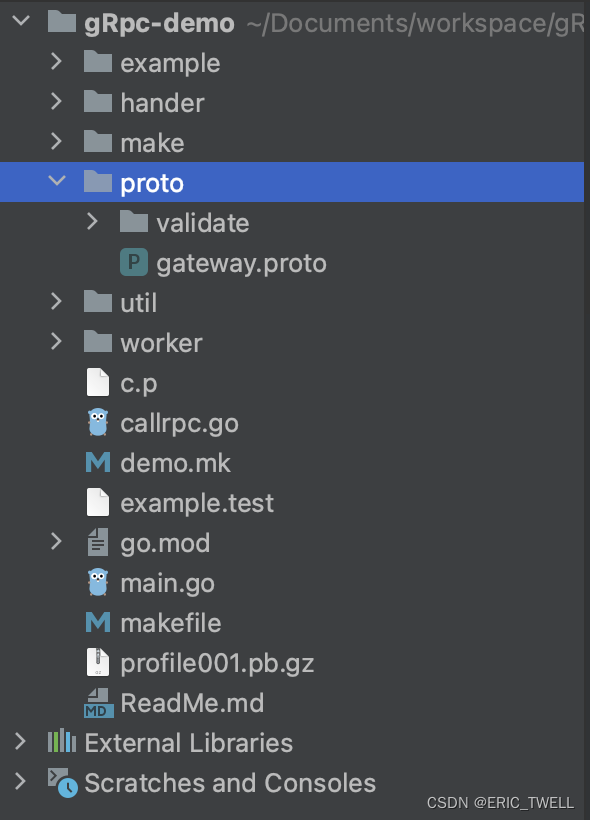Select the c.p file
The image size is (590, 820).
(x=139, y=384)
